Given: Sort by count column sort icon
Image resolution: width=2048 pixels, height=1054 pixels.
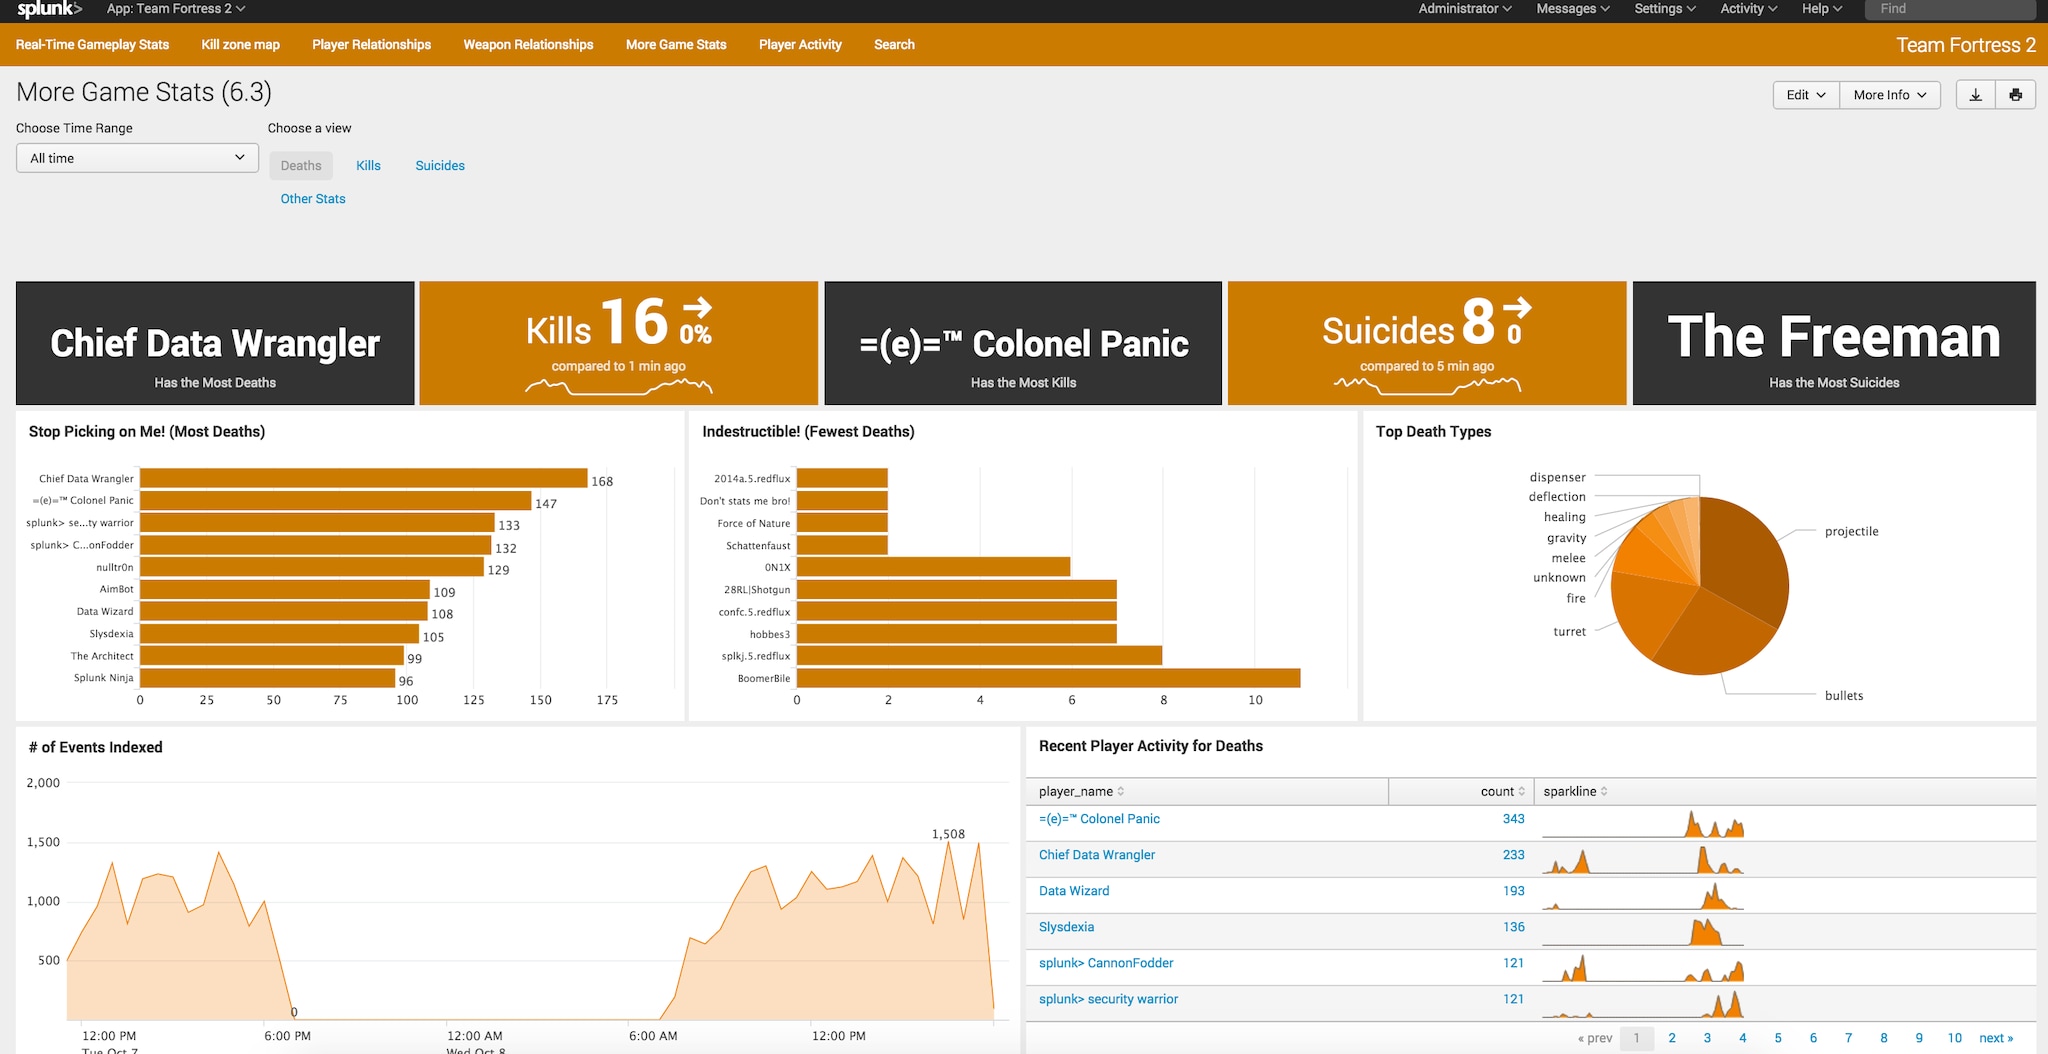Looking at the screenshot, I should coord(1522,791).
